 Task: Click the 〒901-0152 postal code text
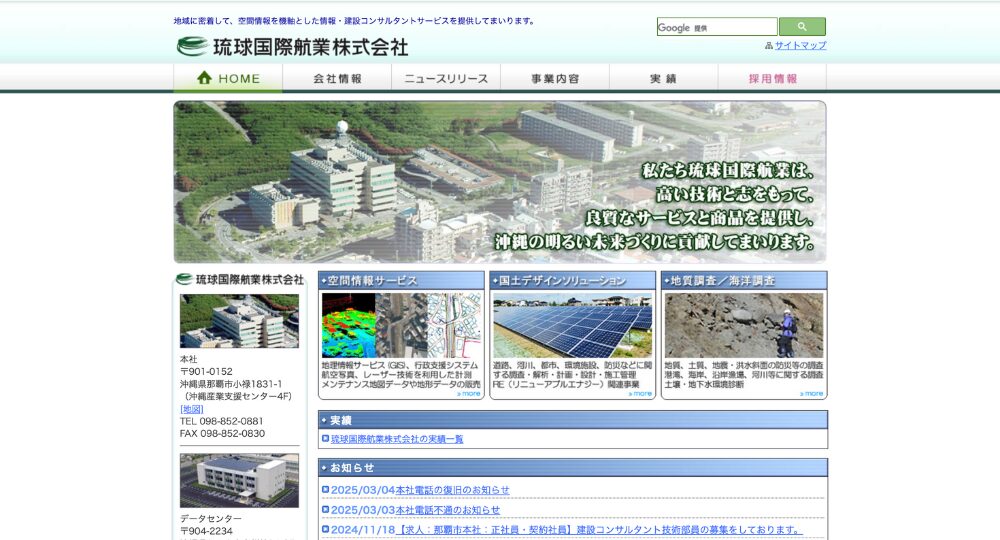coord(206,372)
